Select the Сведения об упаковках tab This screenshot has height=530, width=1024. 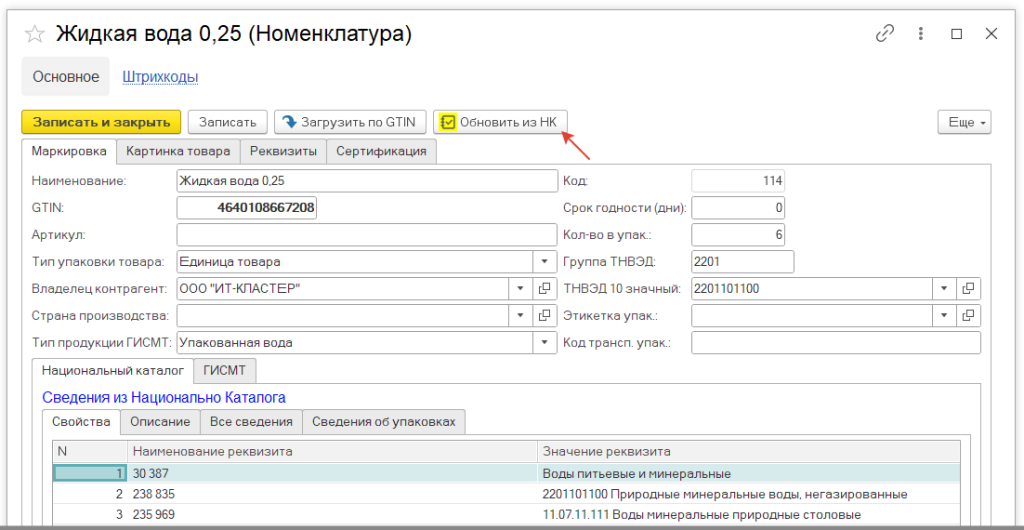(x=384, y=422)
